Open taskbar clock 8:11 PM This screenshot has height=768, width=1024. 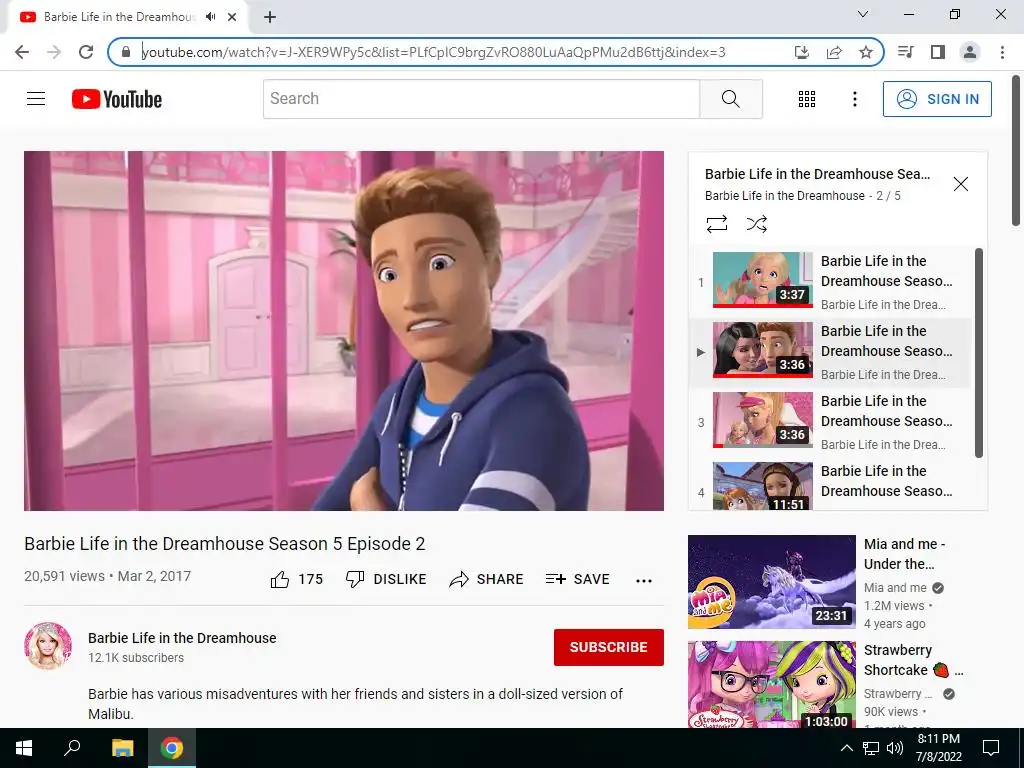(x=938, y=748)
